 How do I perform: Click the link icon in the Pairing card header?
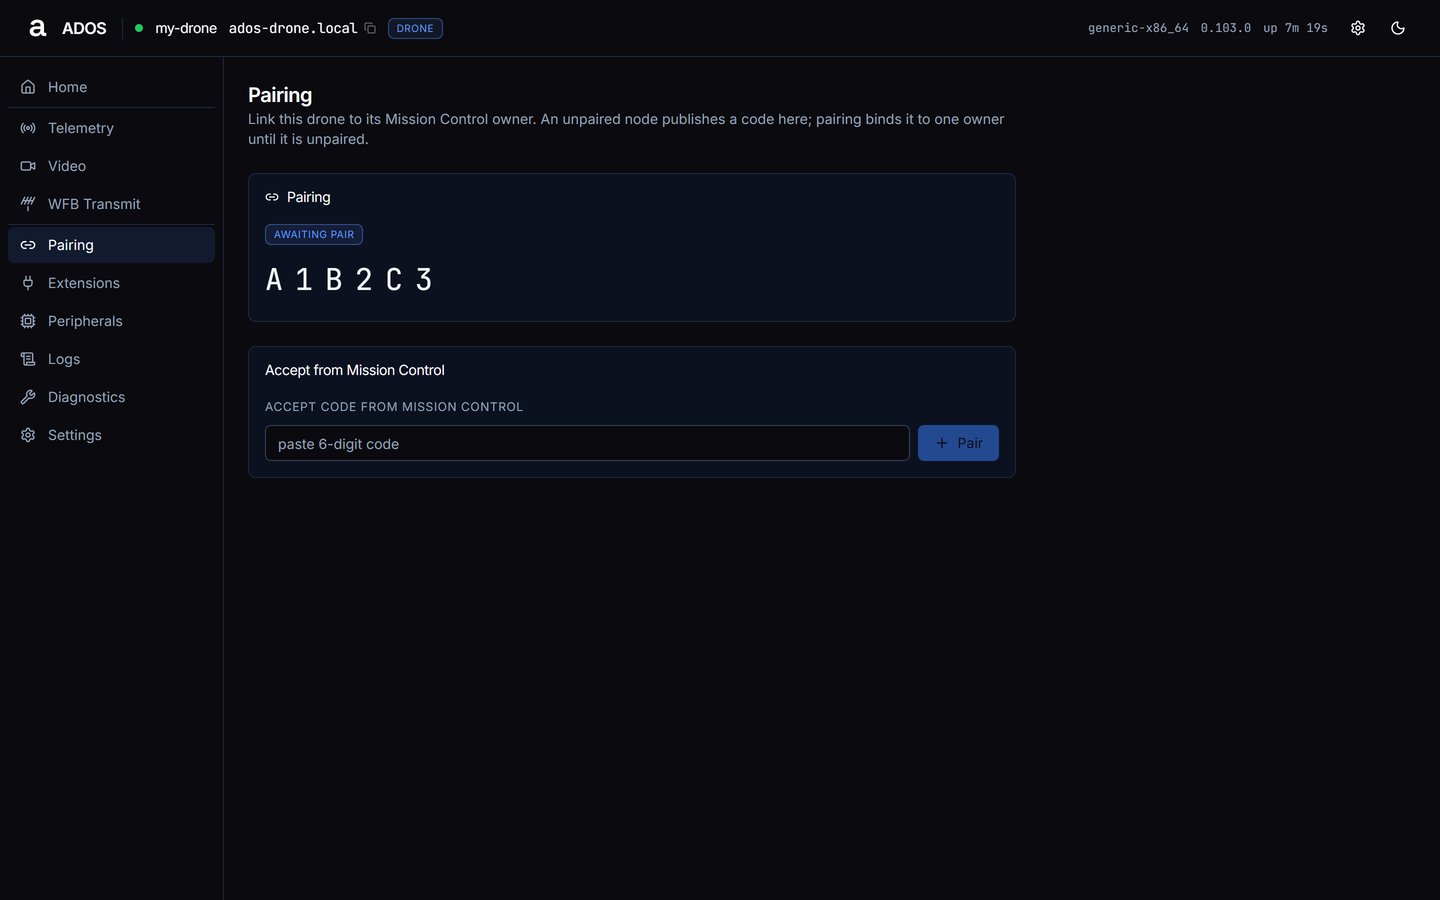point(272,197)
